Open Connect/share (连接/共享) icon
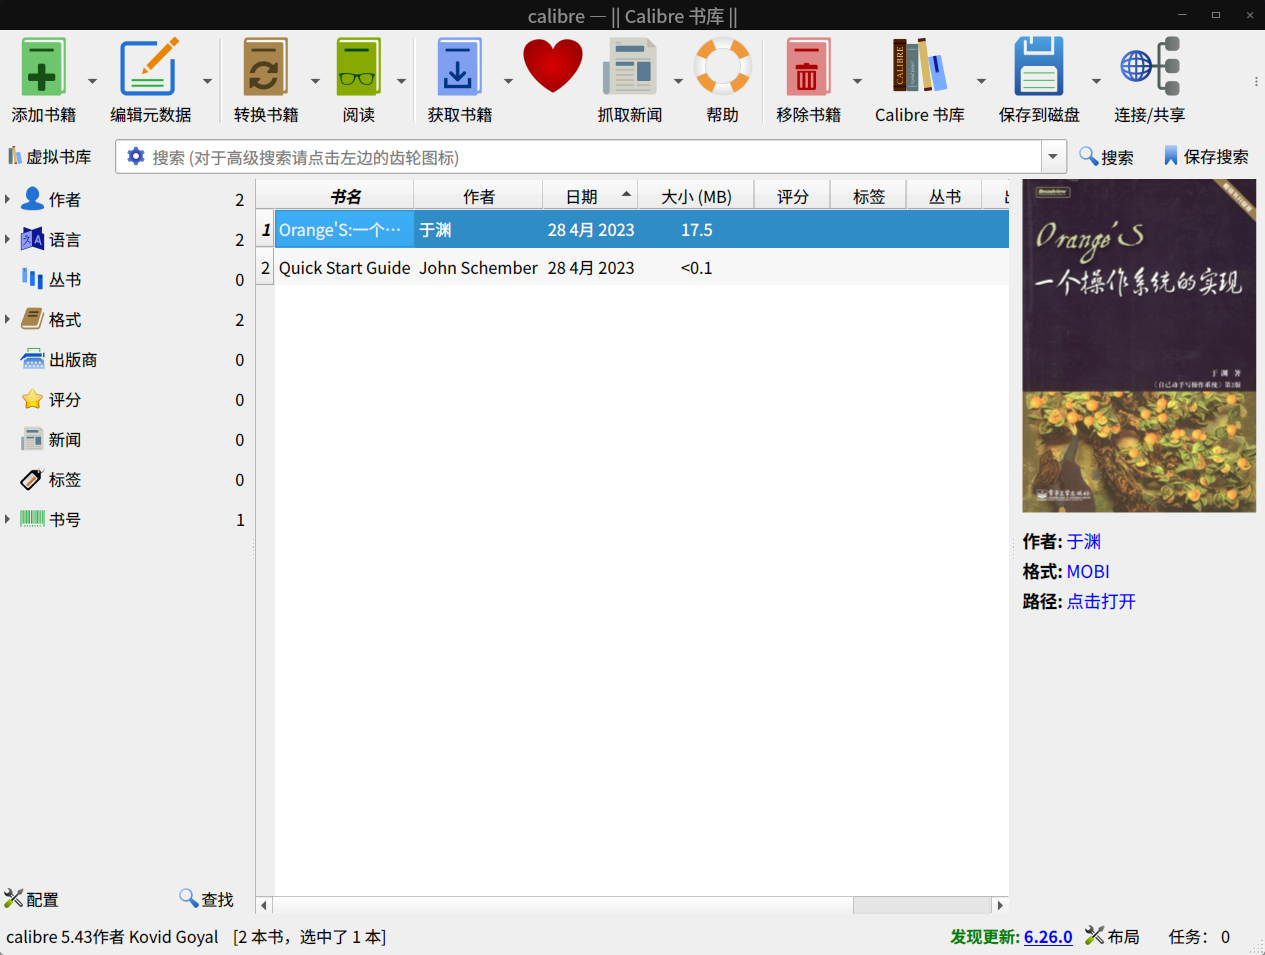Image resolution: width=1265 pixels, height=955 pixels. click(1150, 68)
